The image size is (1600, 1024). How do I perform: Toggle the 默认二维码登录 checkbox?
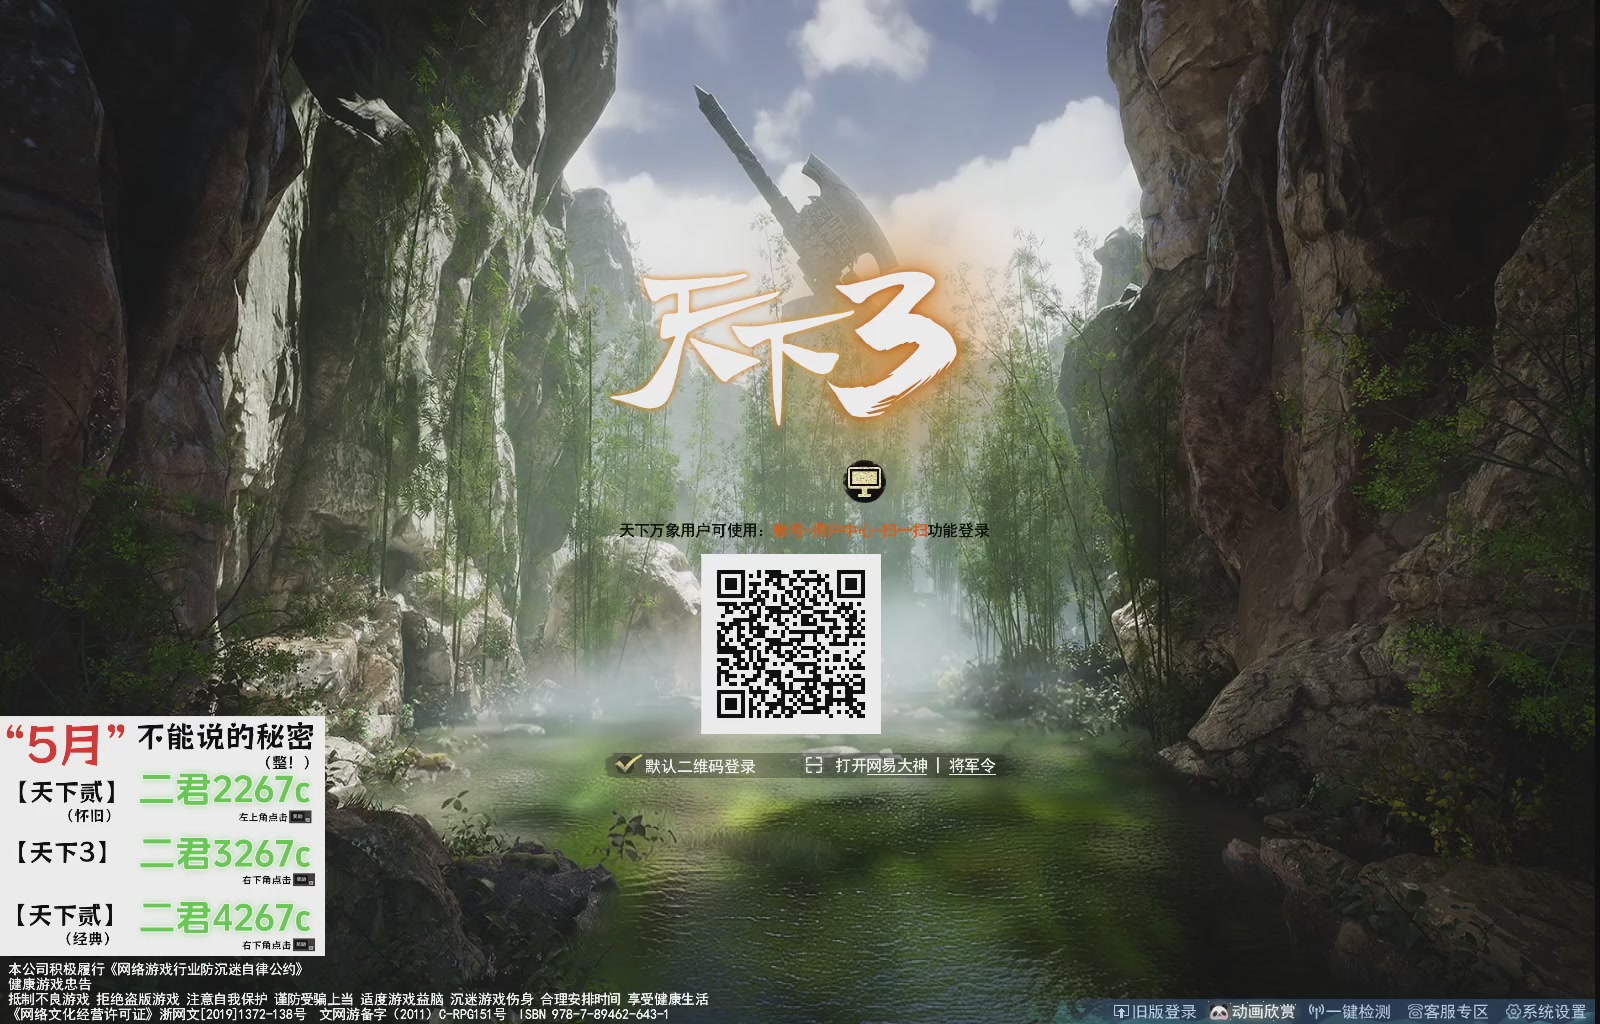pos(628,765)
